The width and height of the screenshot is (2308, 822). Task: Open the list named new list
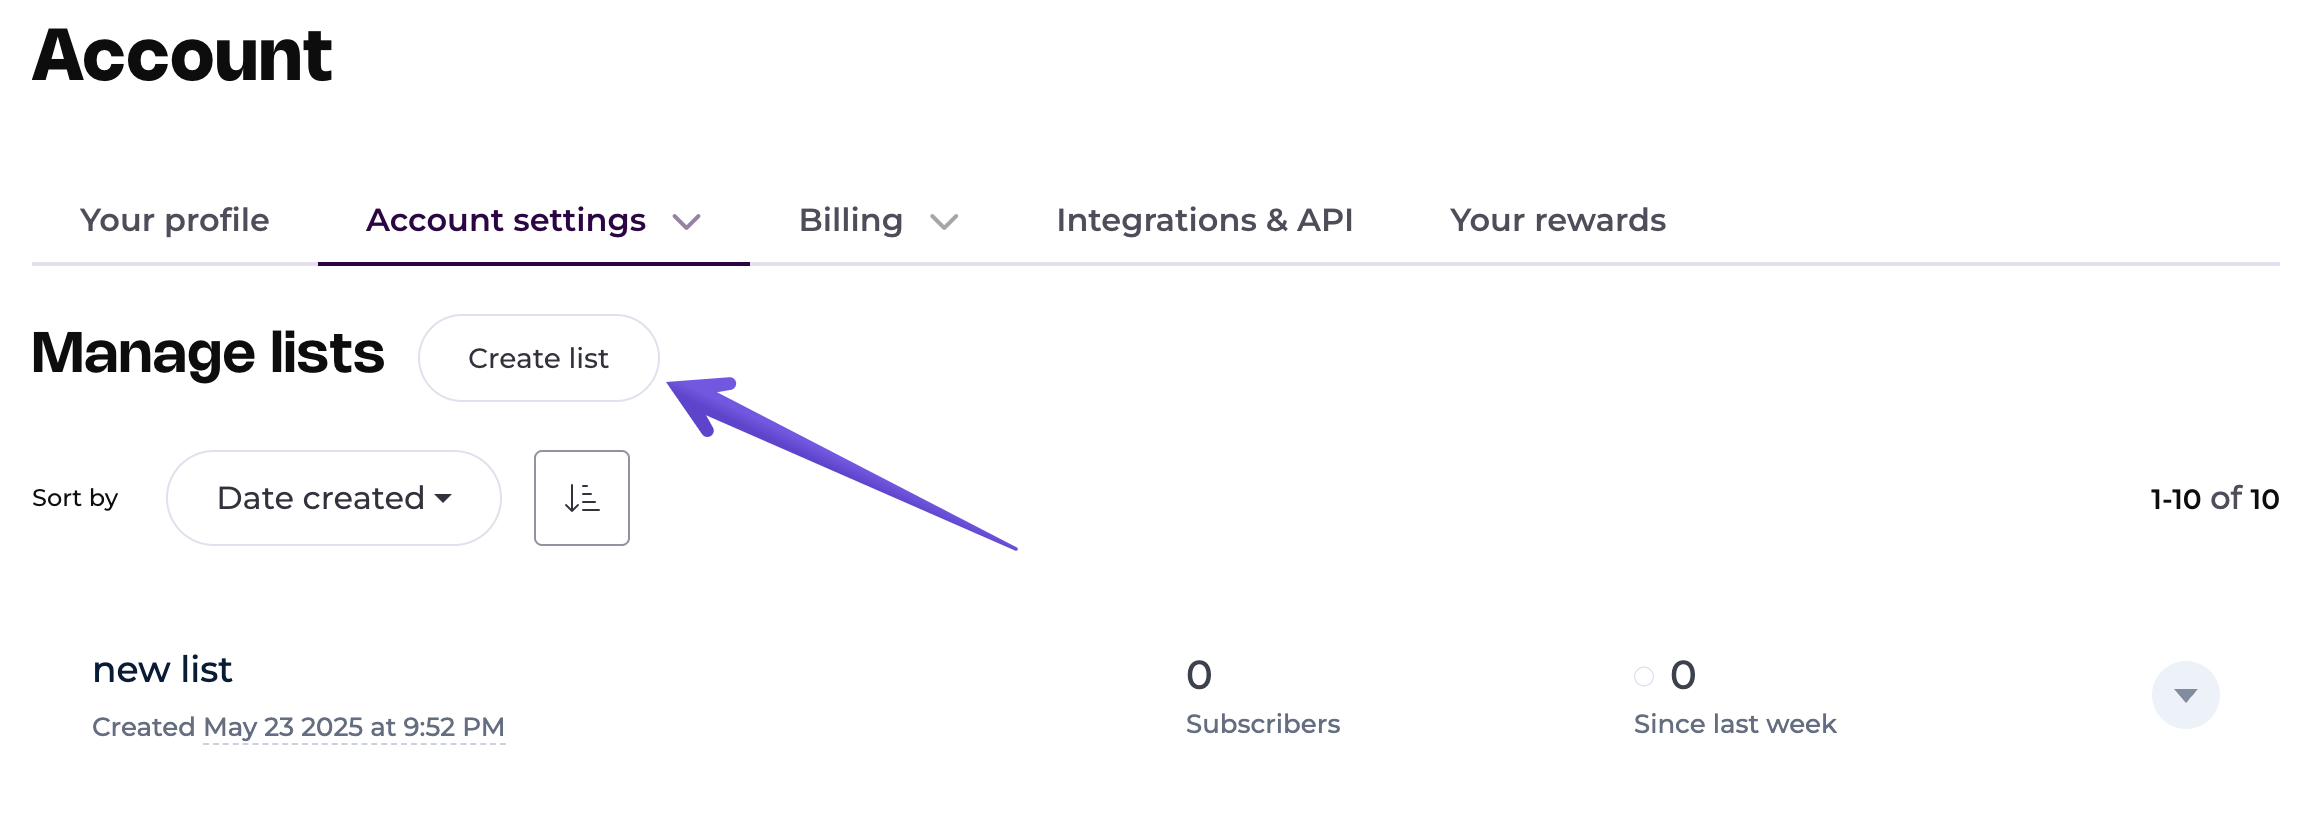[162, 669]
